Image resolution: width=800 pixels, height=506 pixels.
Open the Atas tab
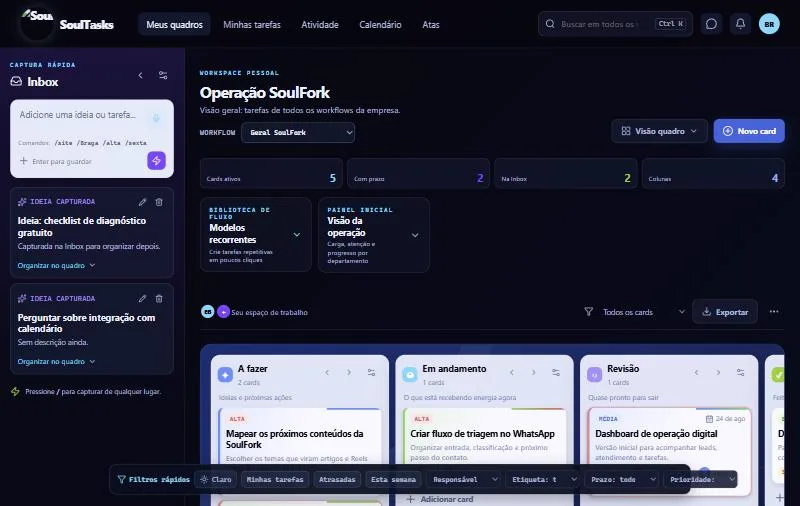[x=431, y=24]
